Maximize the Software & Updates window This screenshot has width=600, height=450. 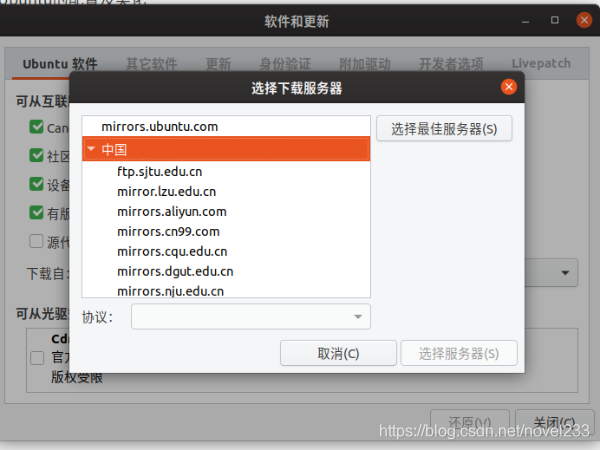coord(554,20)
